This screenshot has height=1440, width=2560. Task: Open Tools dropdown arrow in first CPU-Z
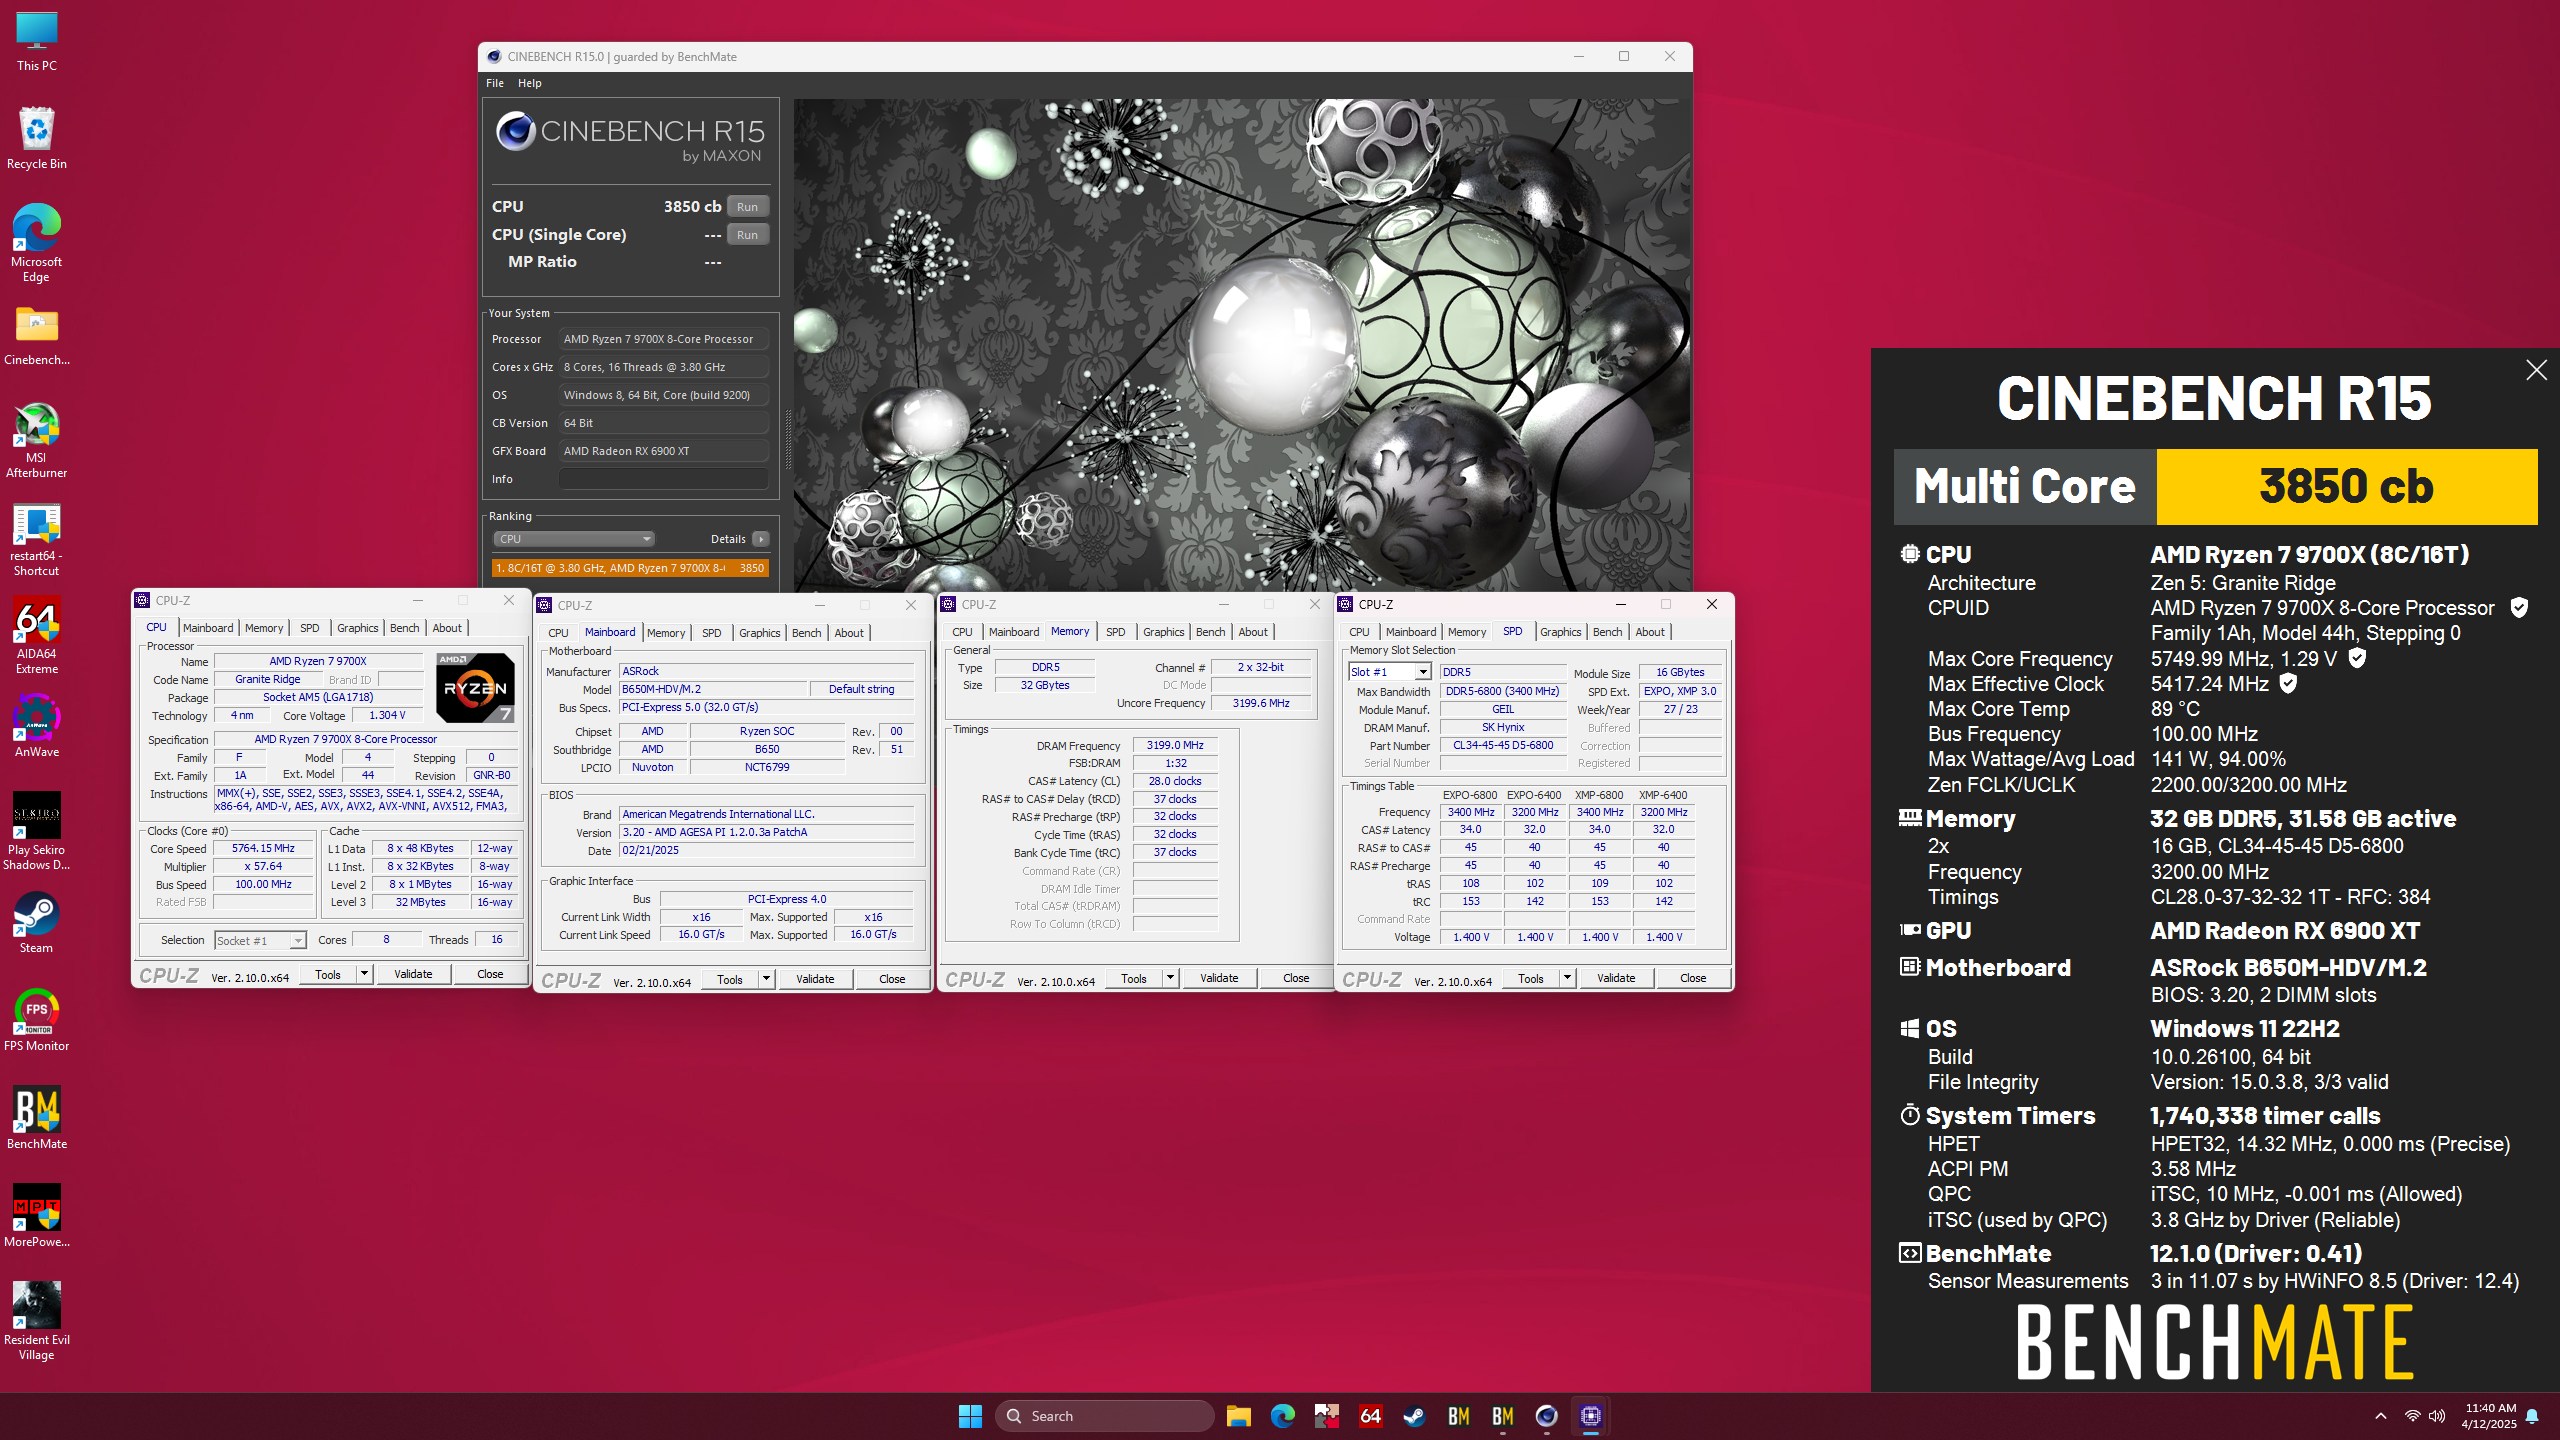point(364,974)
